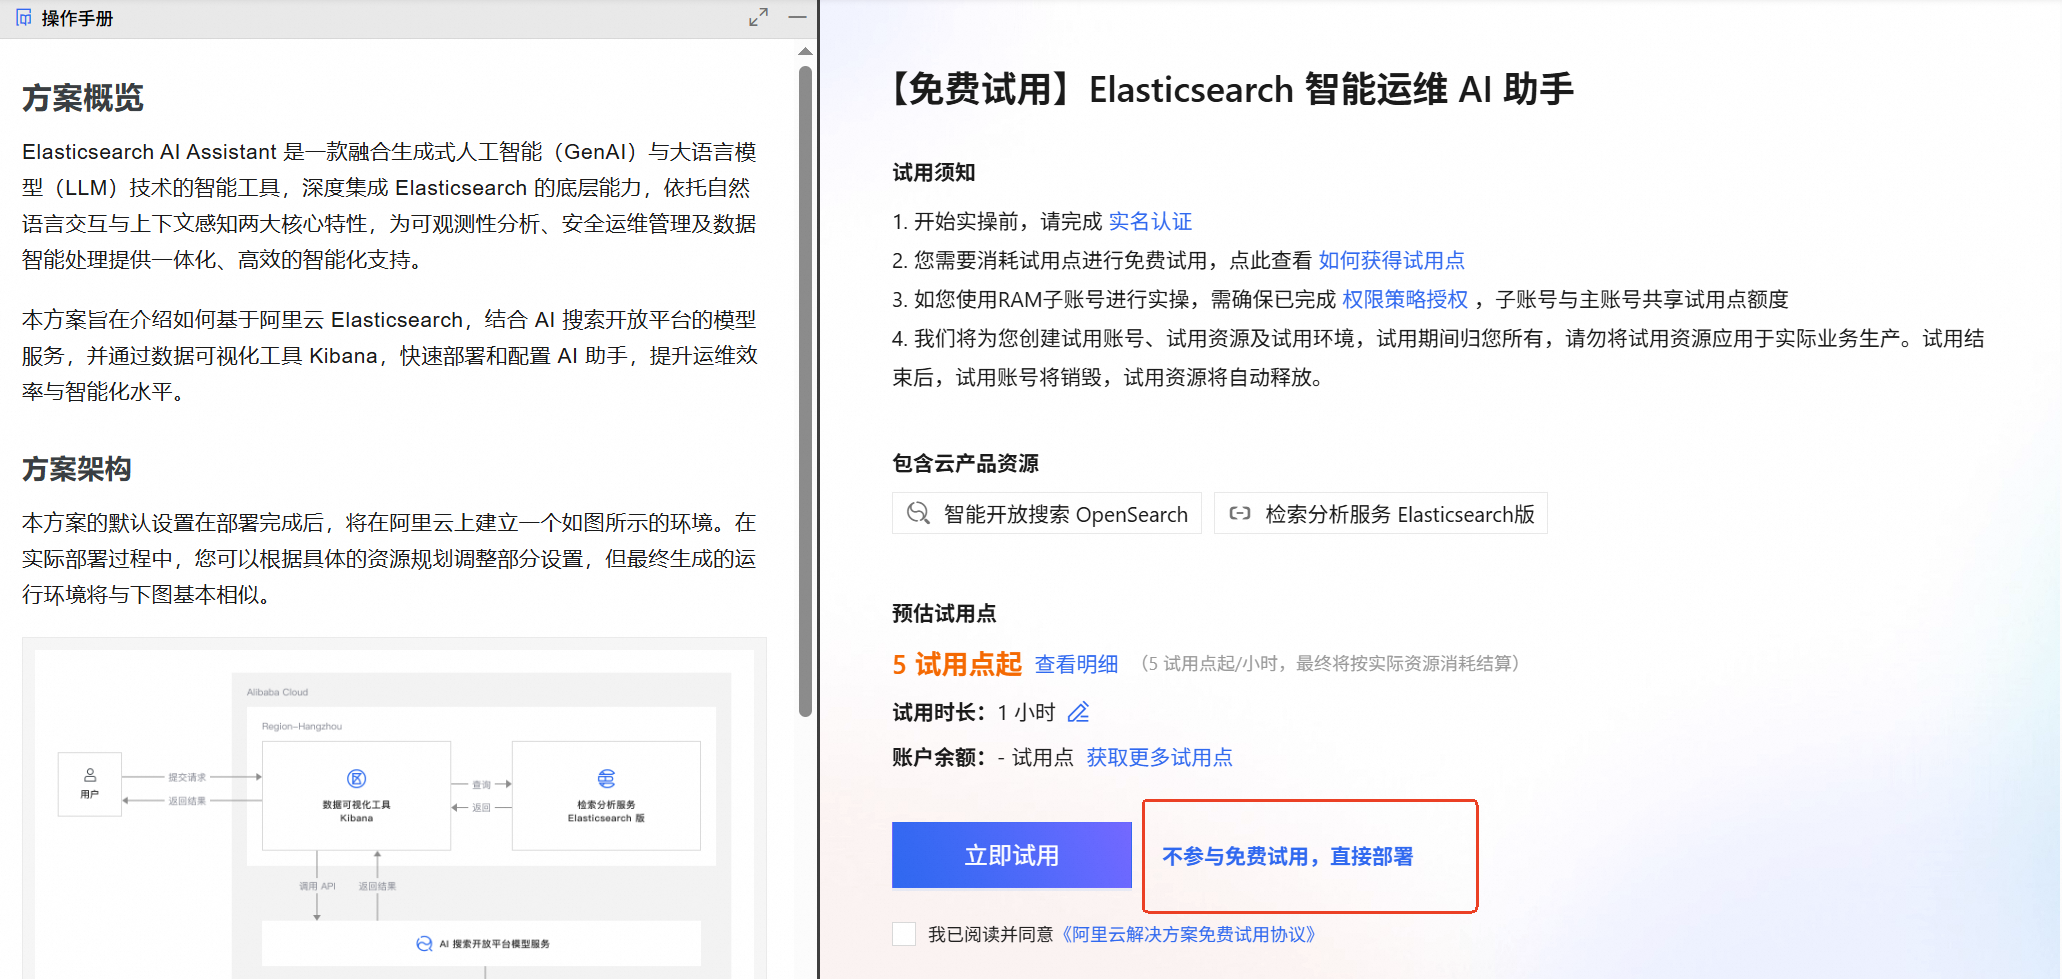Click the architecture diagram thumbnail
2062x979 pixels.
pos(394,808)
